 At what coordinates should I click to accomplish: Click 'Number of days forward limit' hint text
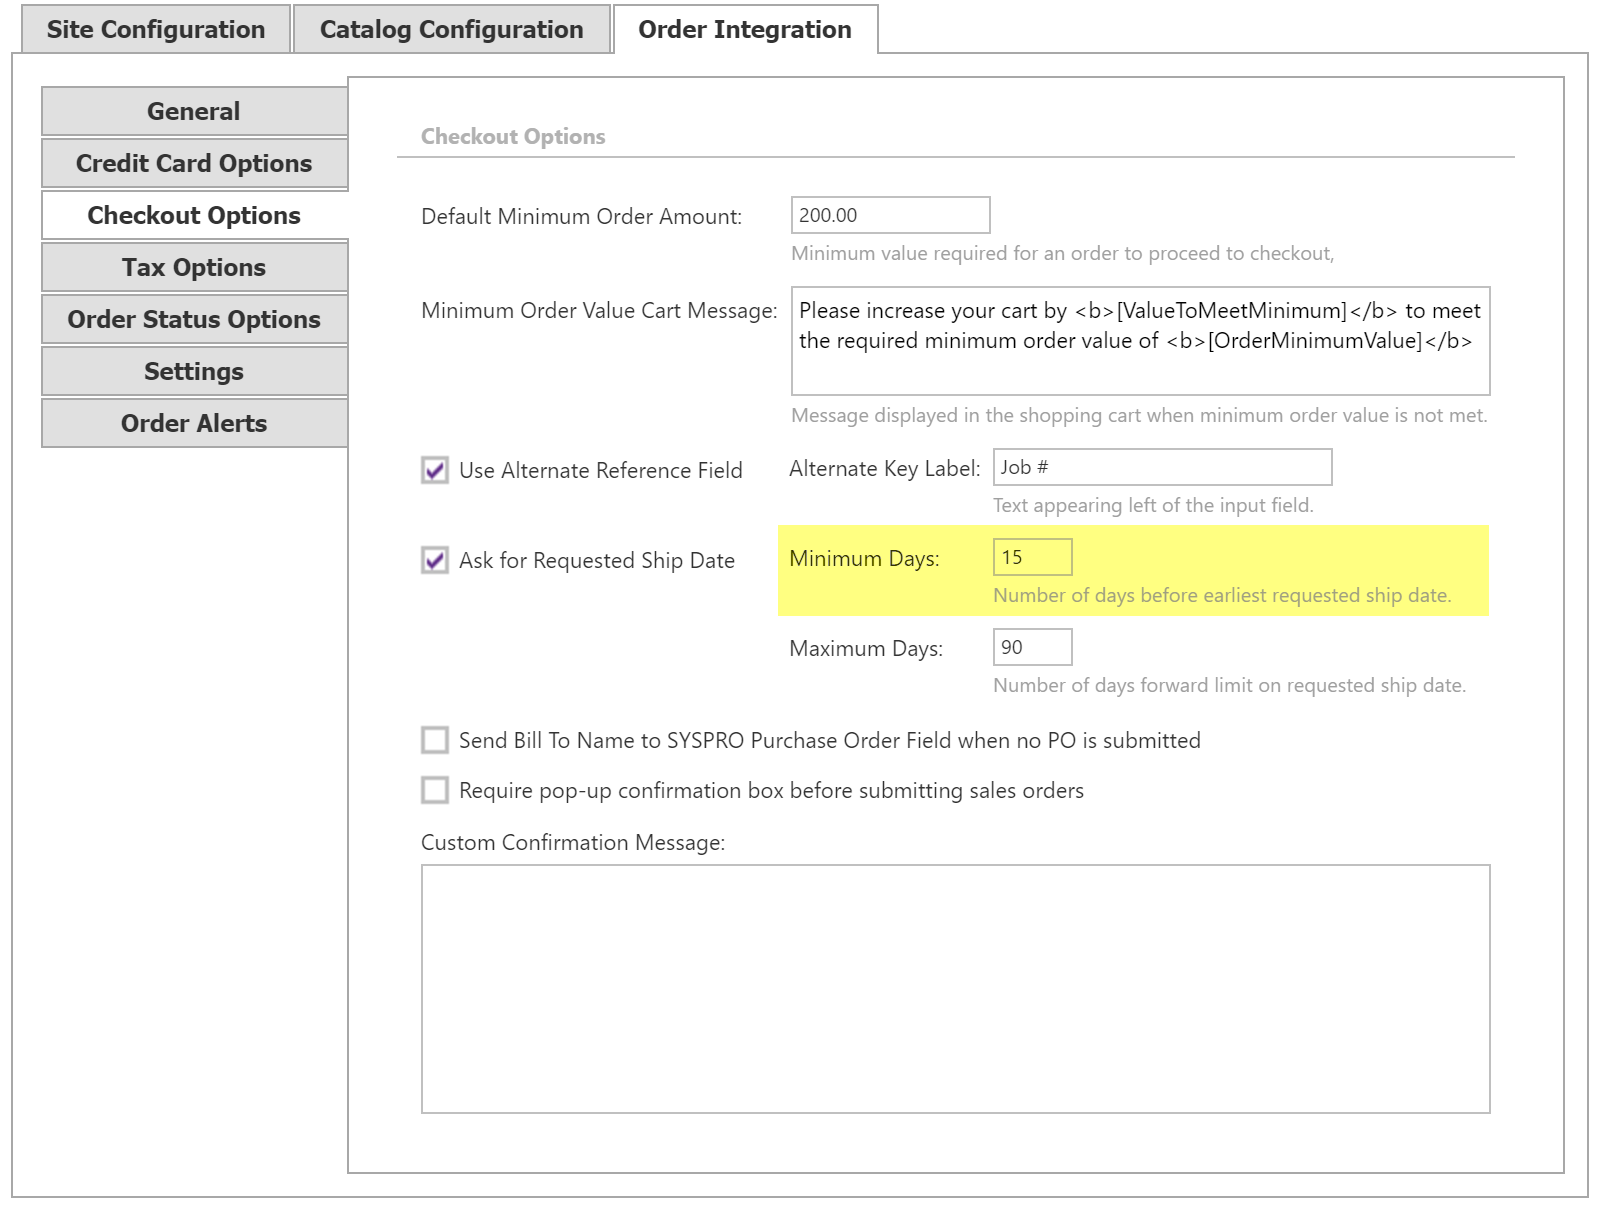pyautogui.click(x=1229, y=686)
